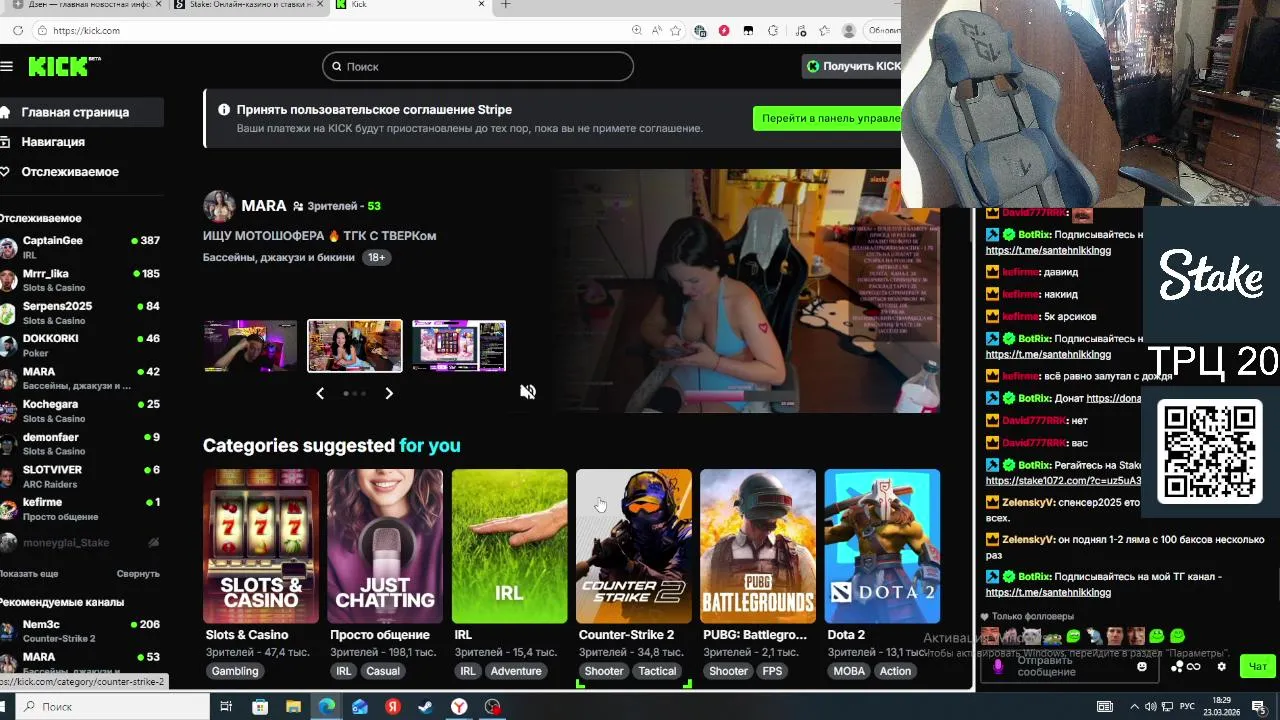This screenshot has height=720, width=1280.
Task: Click the page reload icon
Action: click(18, 31)
